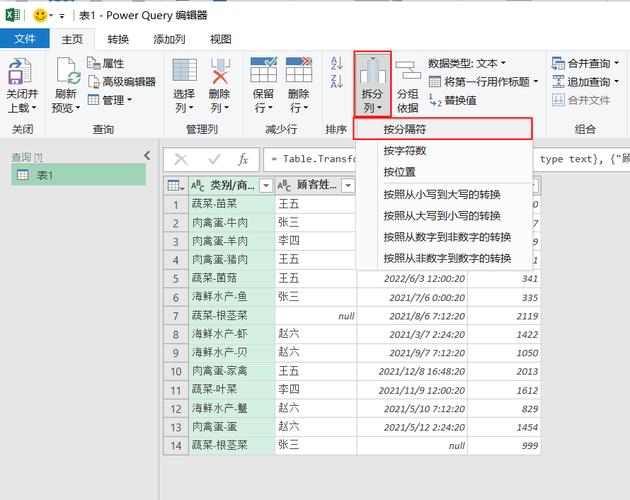The width and height of the screenshot is (630, 500).
Task: Click Combine Files (合并文件)
Action: click(x=581, y=100)
